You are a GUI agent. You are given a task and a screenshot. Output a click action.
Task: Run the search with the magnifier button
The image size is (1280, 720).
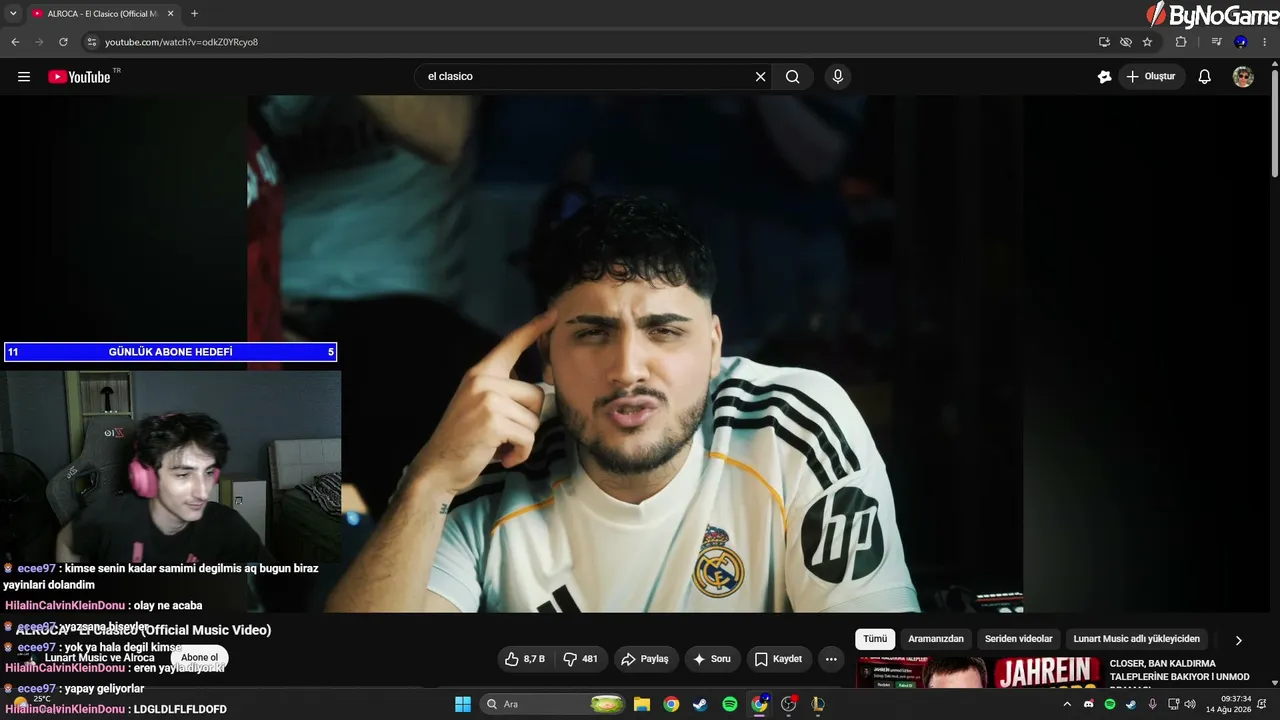(793, 77)
